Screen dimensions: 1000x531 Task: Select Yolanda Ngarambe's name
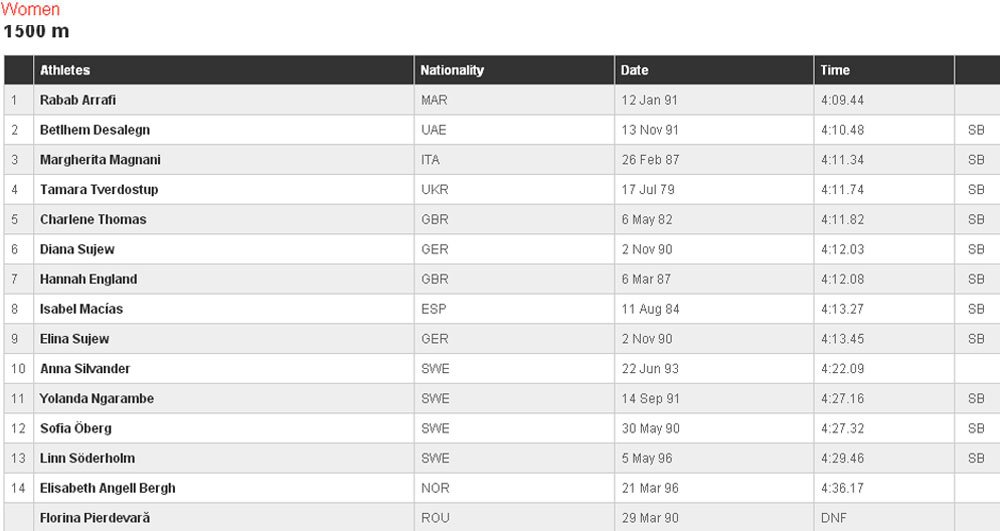pos(97,398)
